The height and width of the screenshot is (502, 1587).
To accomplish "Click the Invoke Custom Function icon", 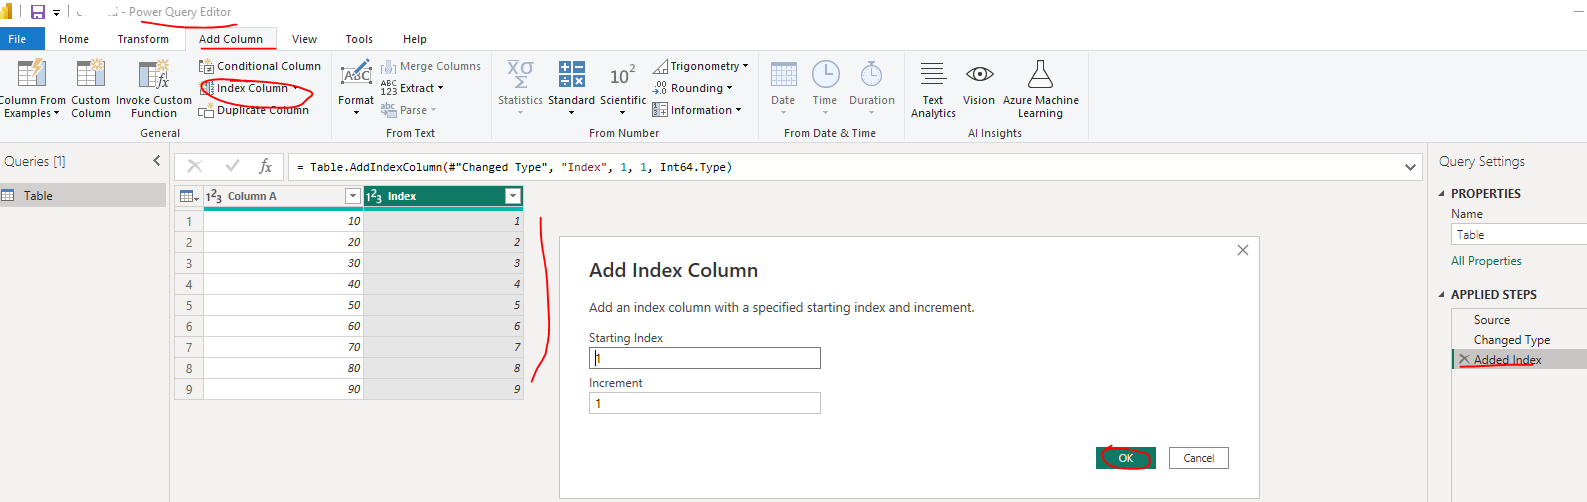I will [x=154, y=74].
